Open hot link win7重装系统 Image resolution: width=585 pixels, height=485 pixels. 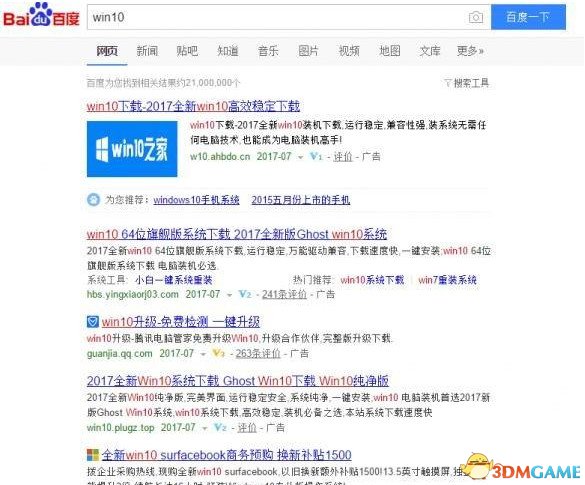coord(447,280)
